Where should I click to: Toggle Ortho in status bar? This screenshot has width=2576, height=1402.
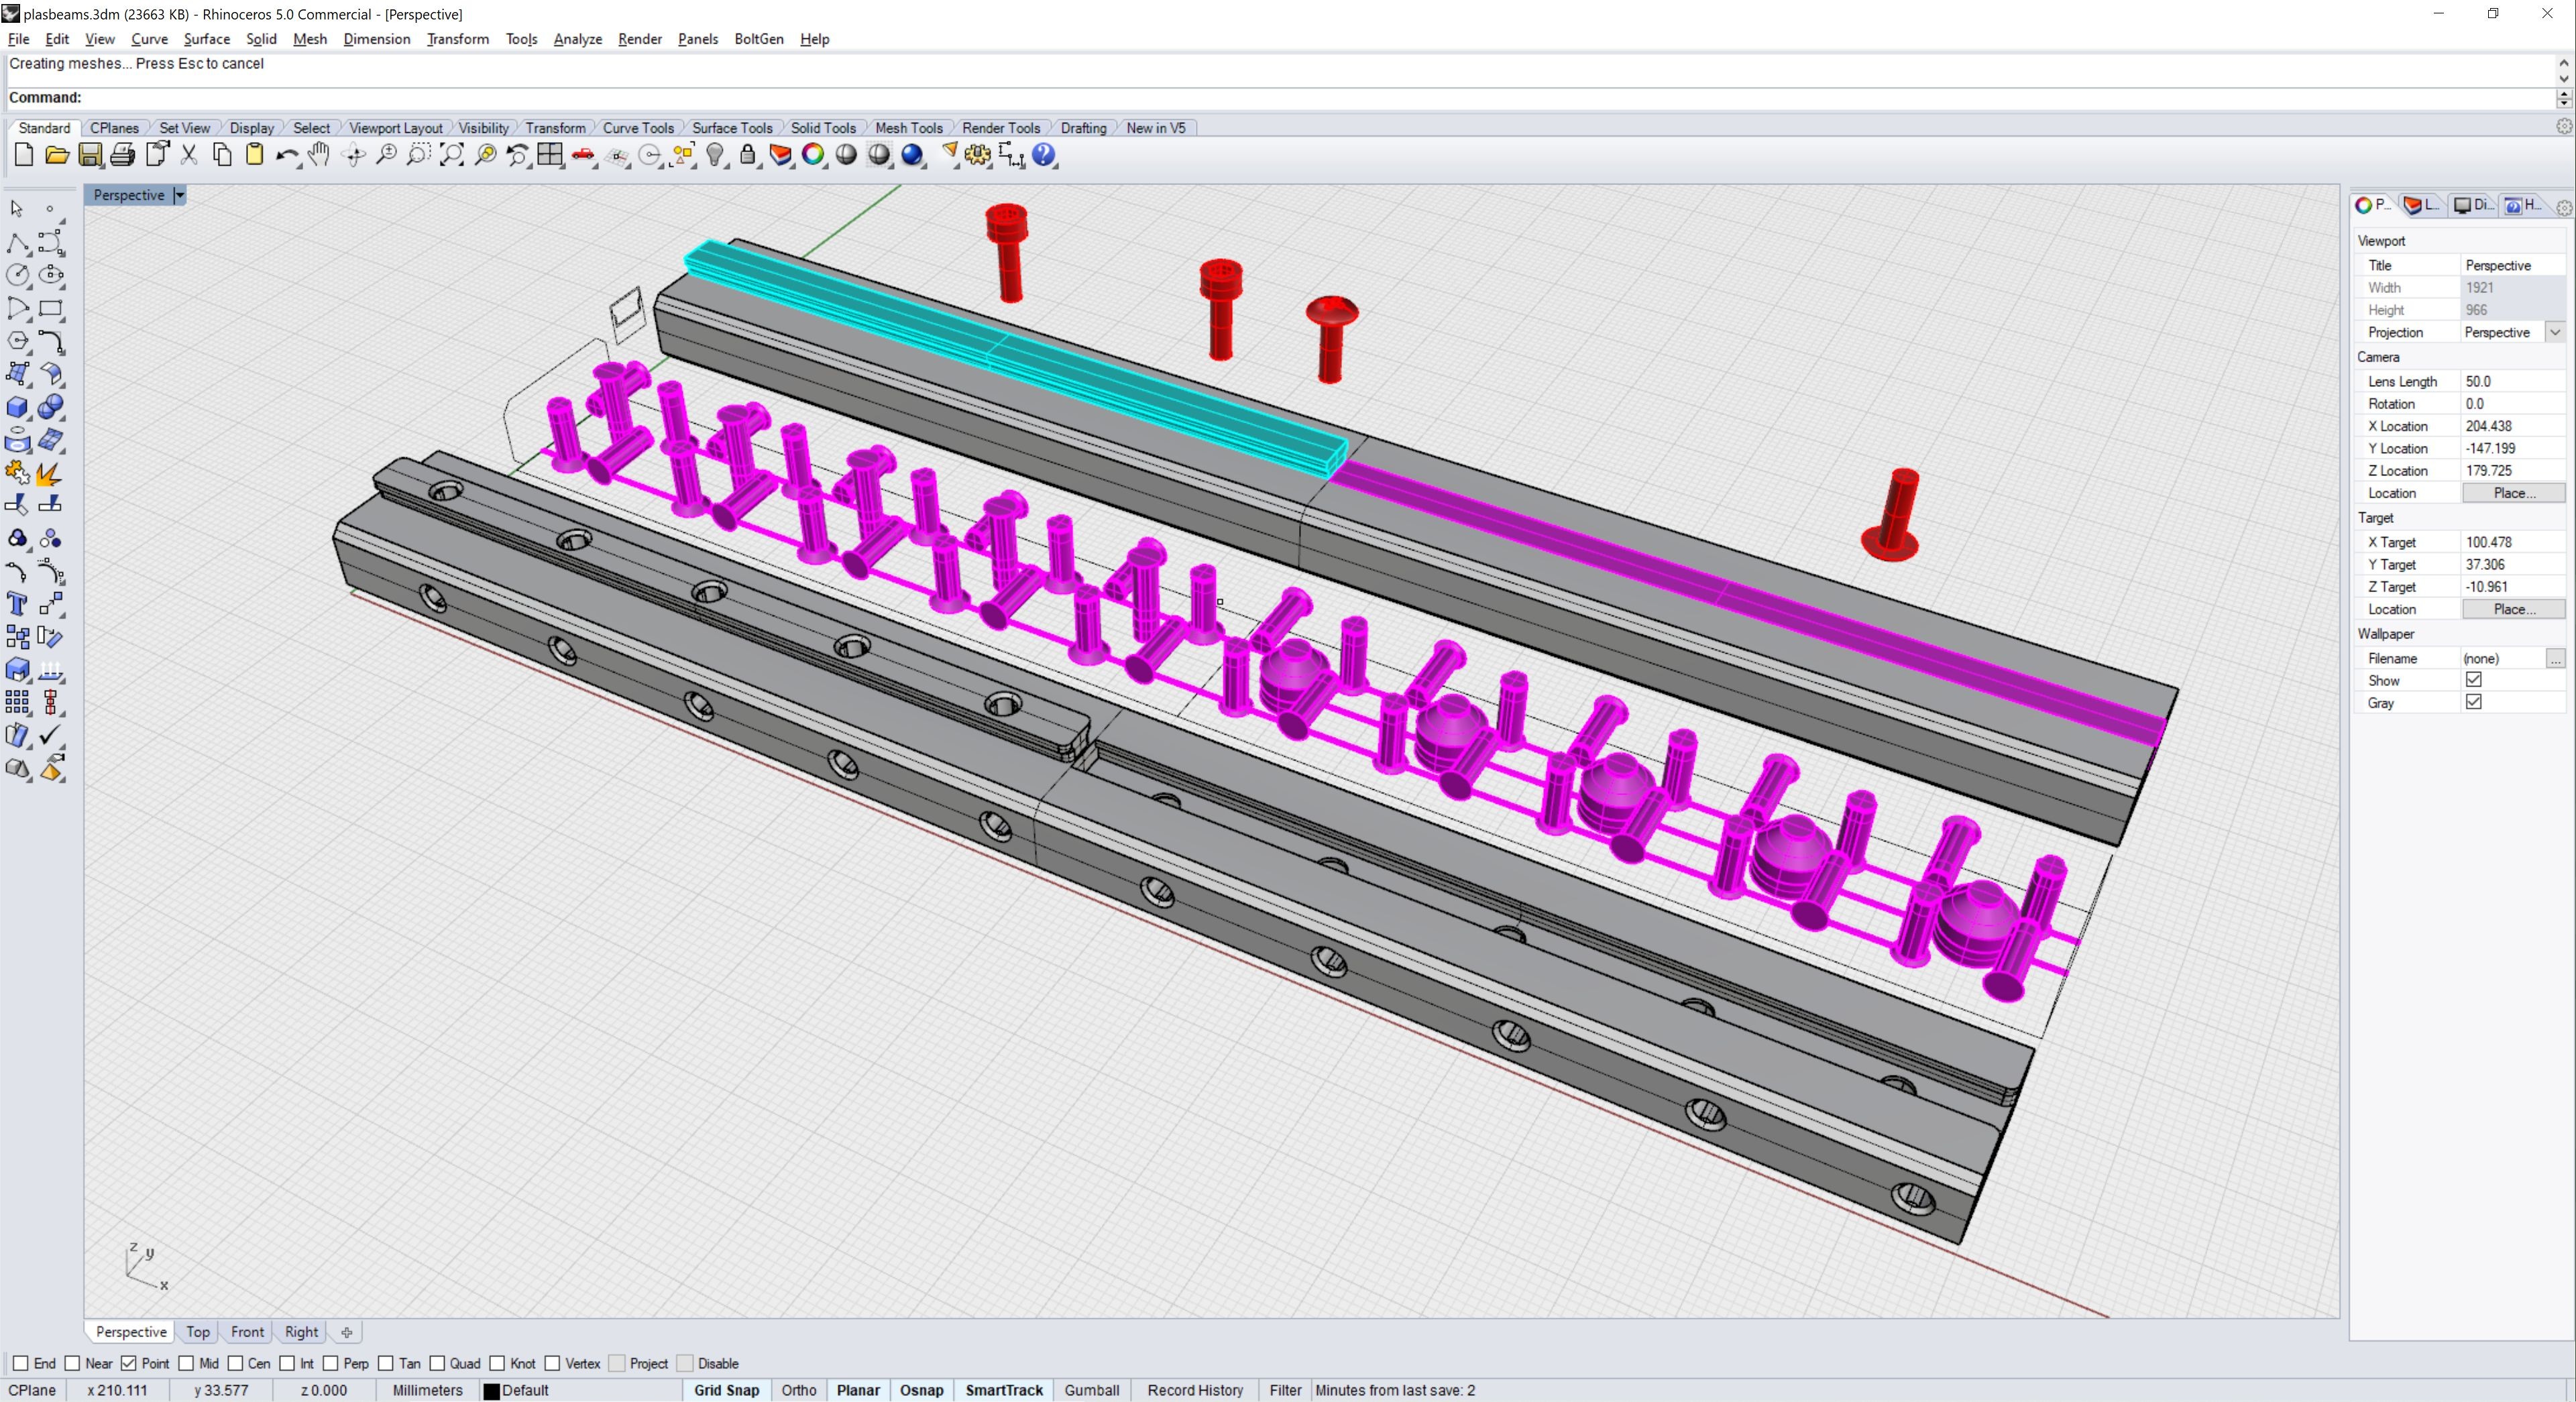pos(799,1390)
